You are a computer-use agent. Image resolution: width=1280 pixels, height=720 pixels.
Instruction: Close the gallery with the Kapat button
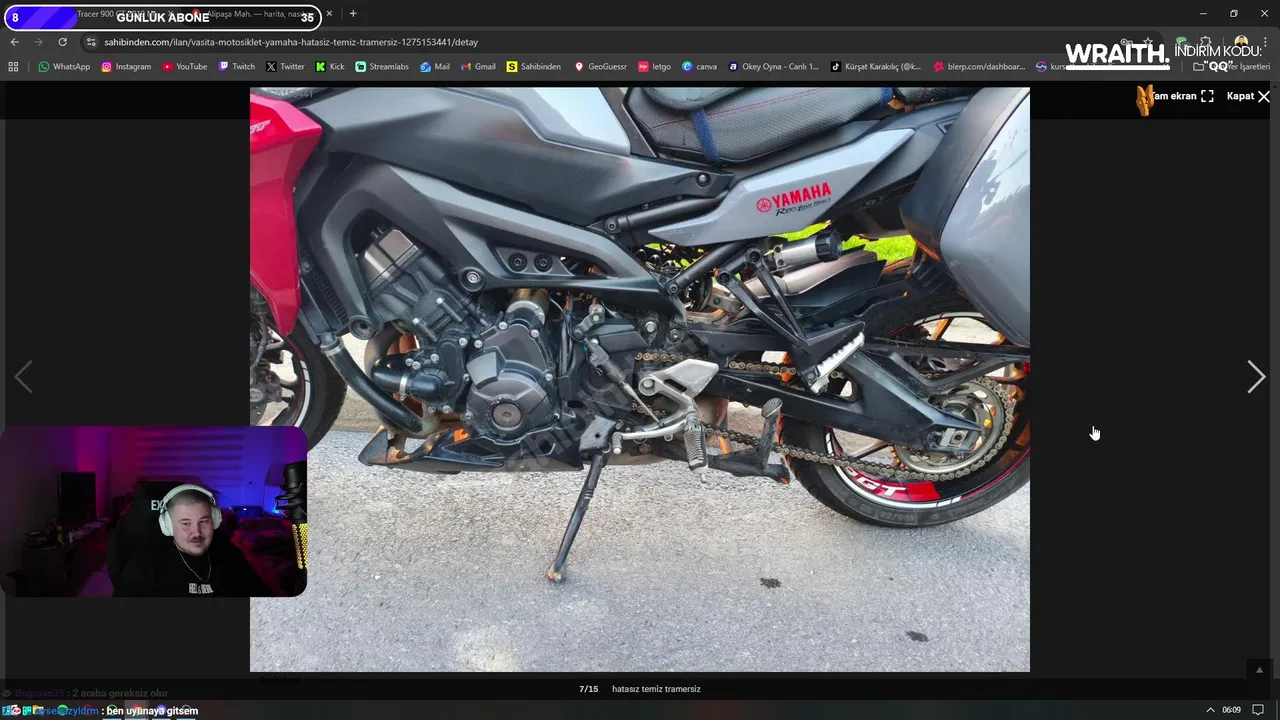click(1248, 96)
